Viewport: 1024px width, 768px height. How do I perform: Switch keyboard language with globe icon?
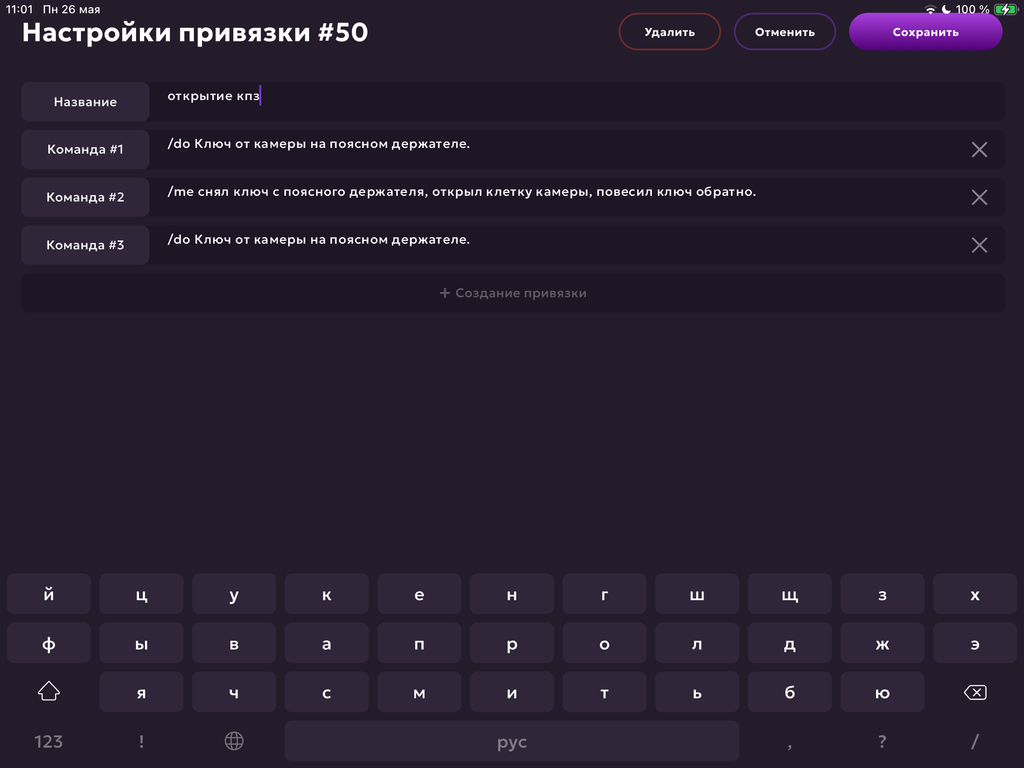click(x=234, y=741)
